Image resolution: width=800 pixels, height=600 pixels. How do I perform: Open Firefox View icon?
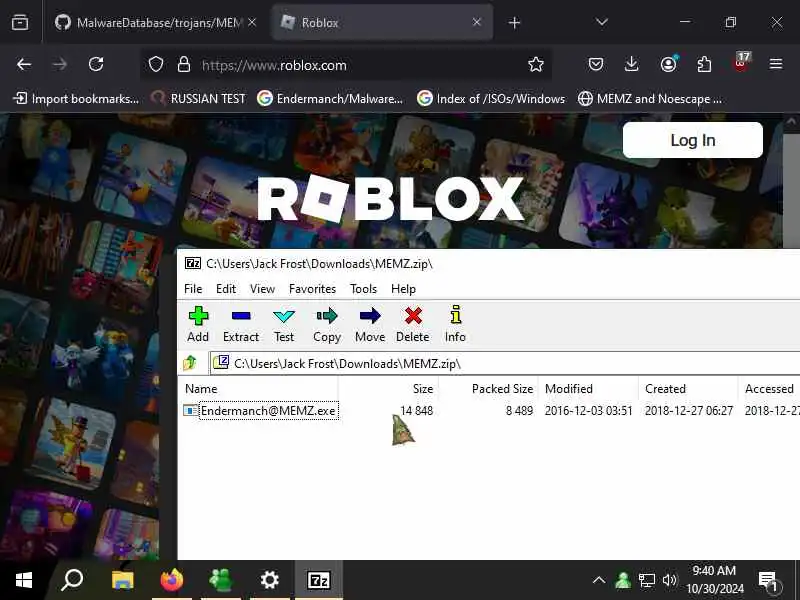pyautogui.click(x=20, y=22)
